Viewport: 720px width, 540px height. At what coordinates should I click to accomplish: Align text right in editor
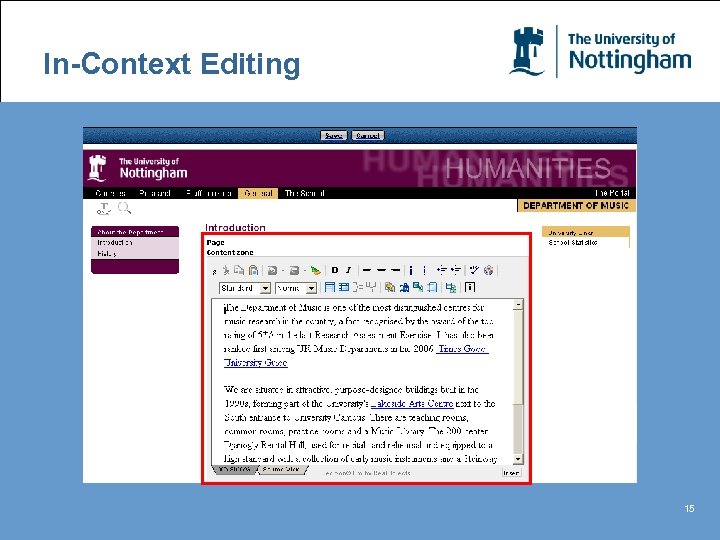point(395,270)
